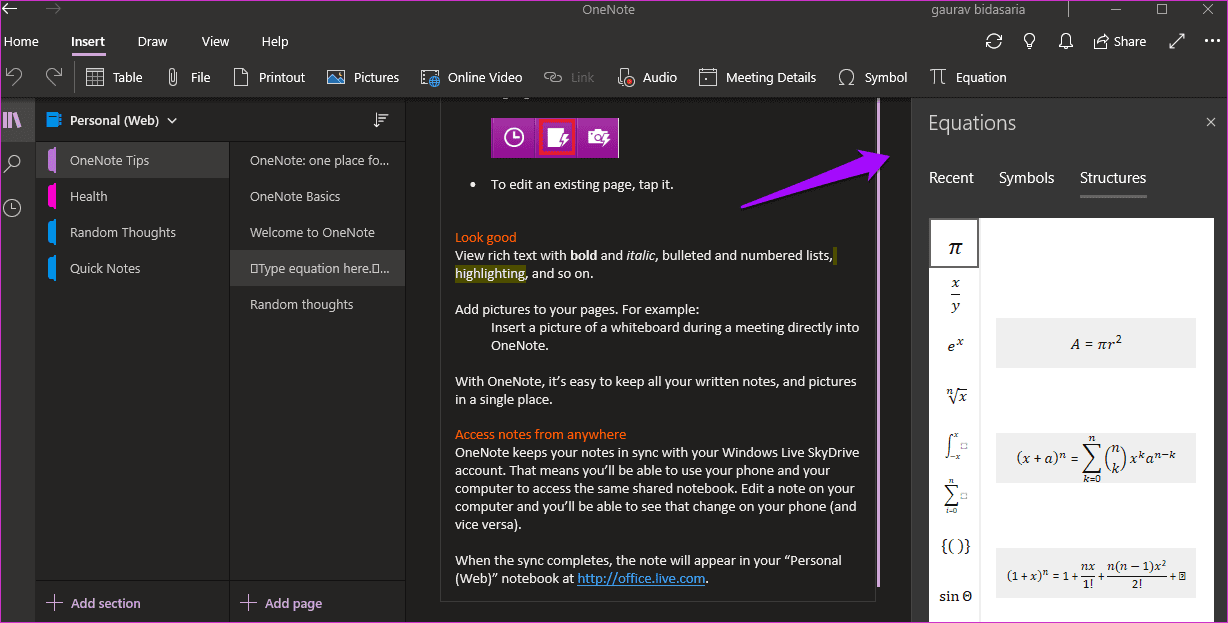The image size is (1228, 623).
Task: Select the OneNote Tips section
Action: coord(132,160)
